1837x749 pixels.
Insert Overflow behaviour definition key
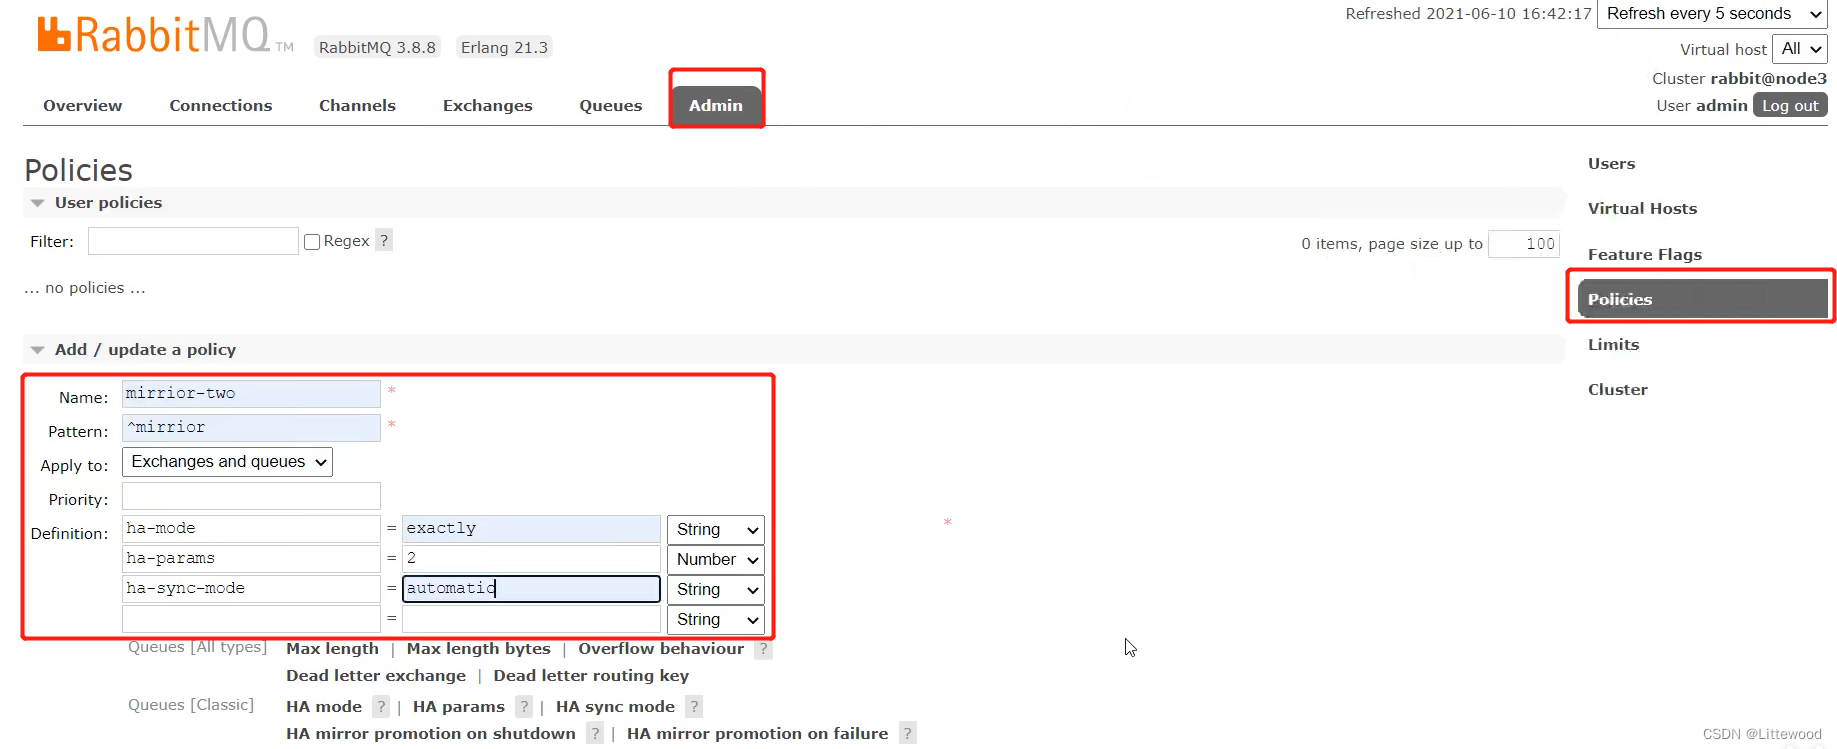tap(661, 649)
